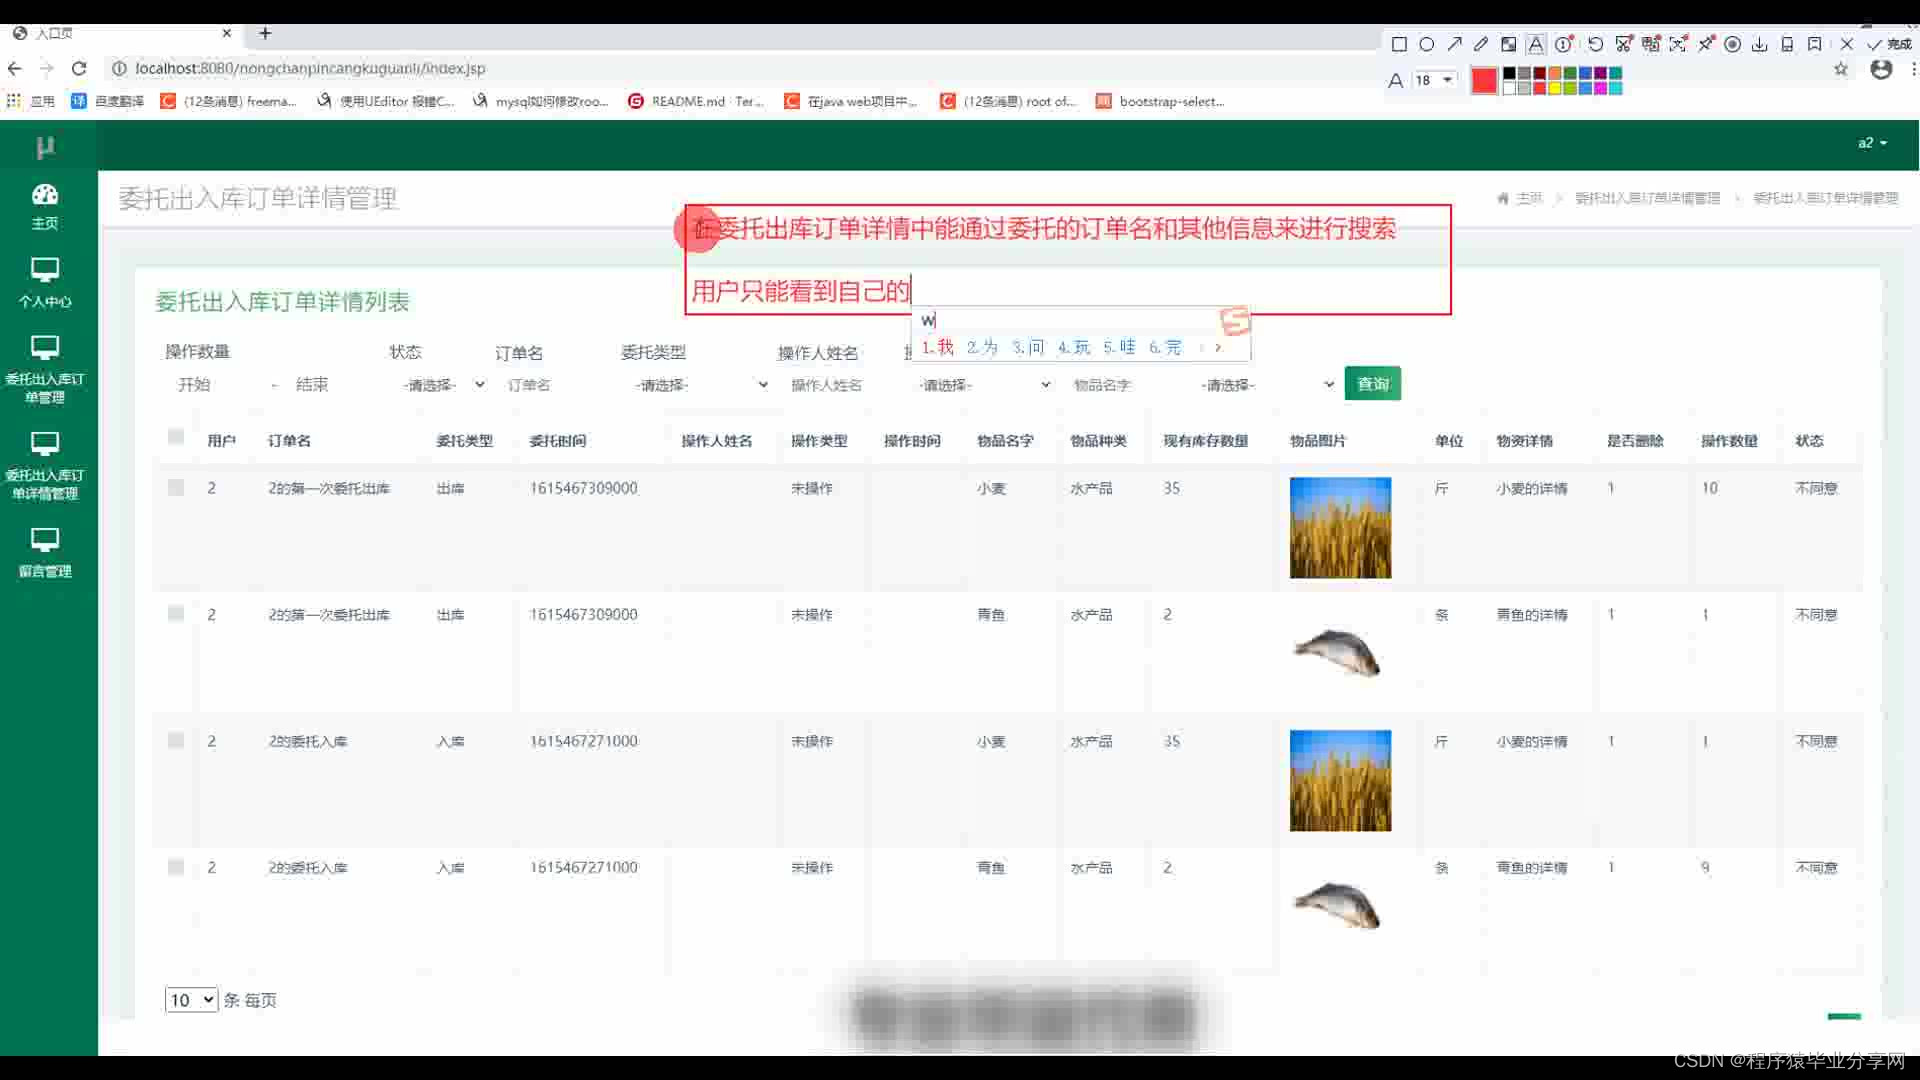Select the arrow annotation tool

point(1454,44)
